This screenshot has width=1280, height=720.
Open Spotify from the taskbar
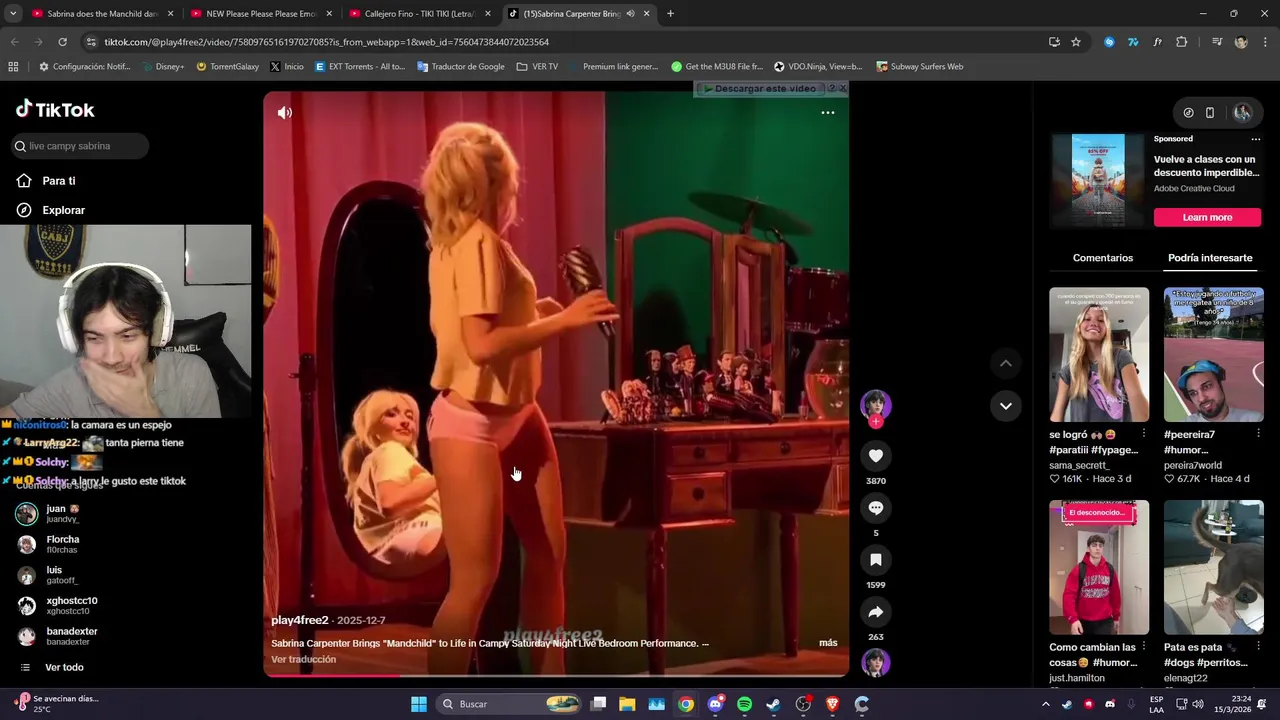click(x=744, y=704)
